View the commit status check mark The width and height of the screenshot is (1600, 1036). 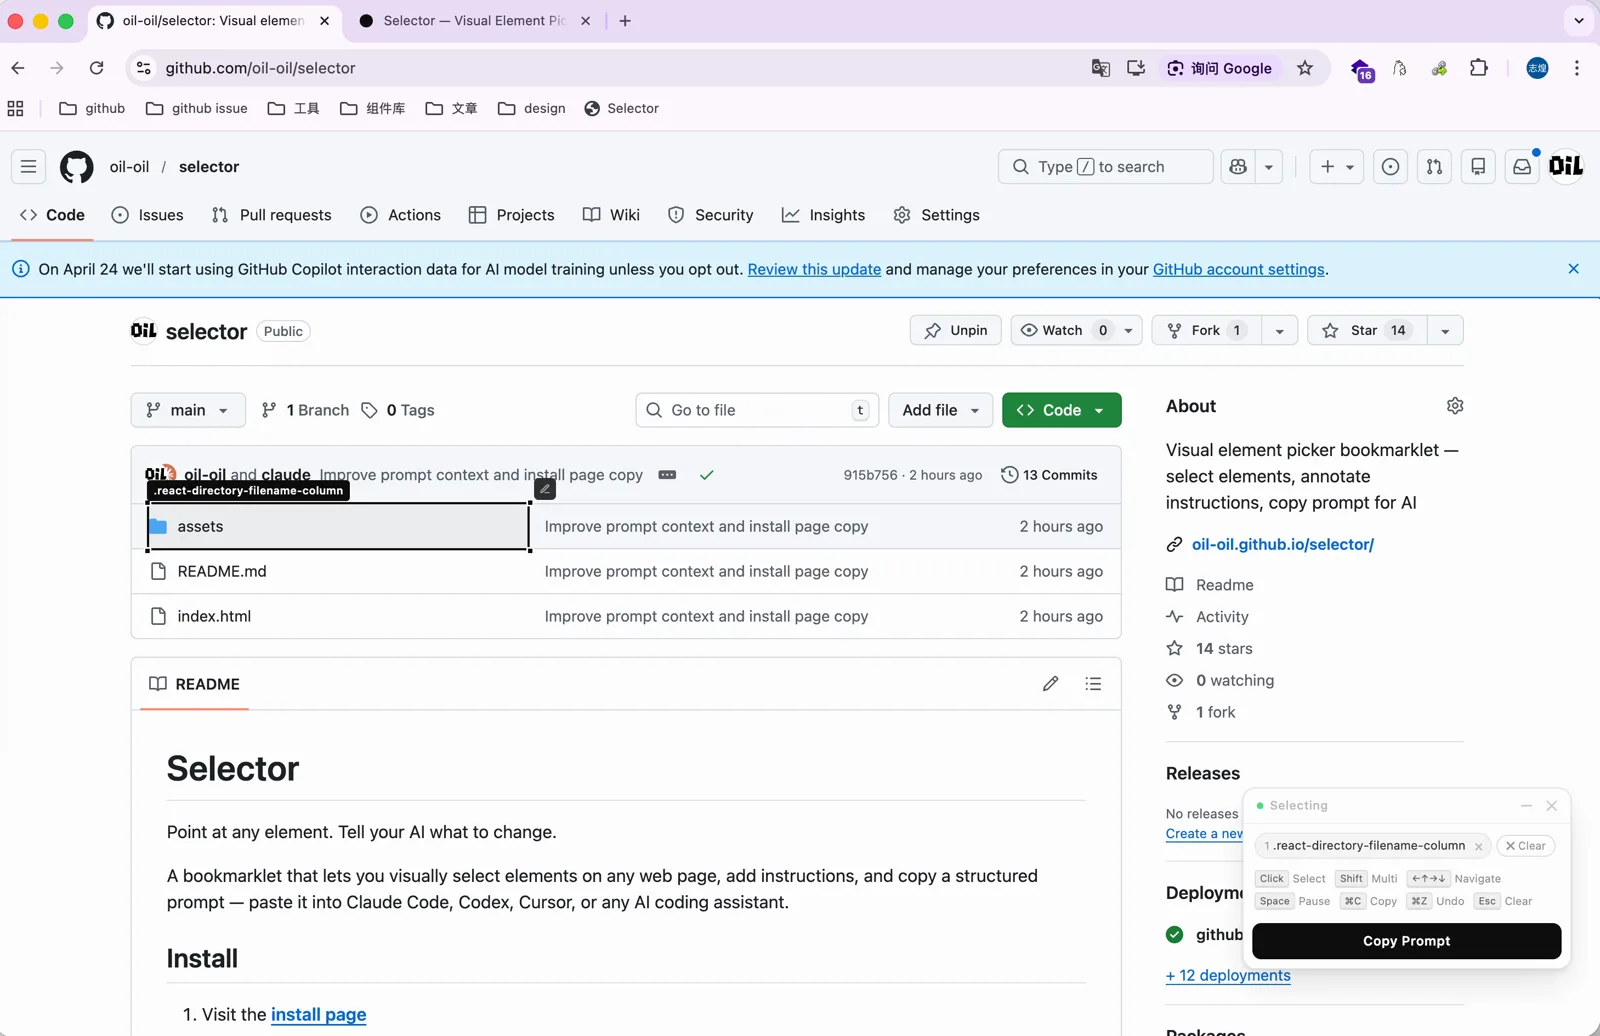pyautogui.click(x=707, y=475)
